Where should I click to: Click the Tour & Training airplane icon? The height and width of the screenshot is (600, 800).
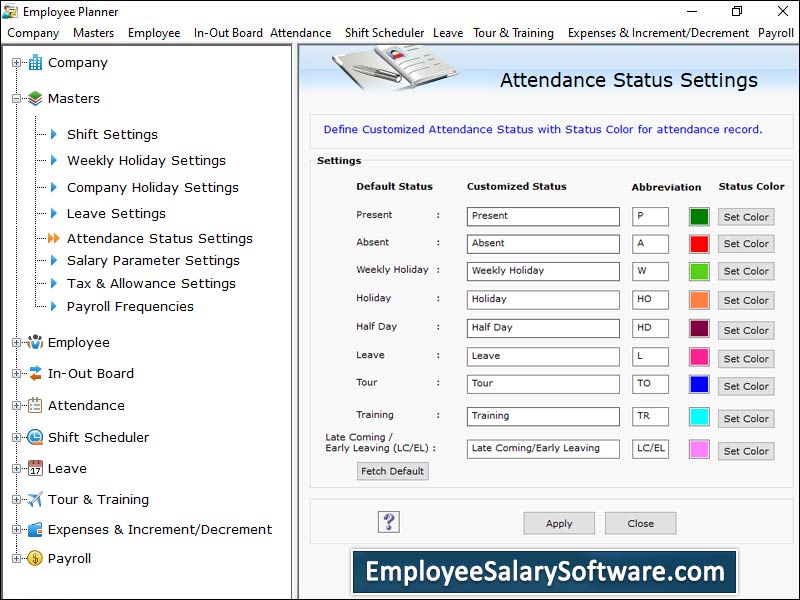point(35,500)
